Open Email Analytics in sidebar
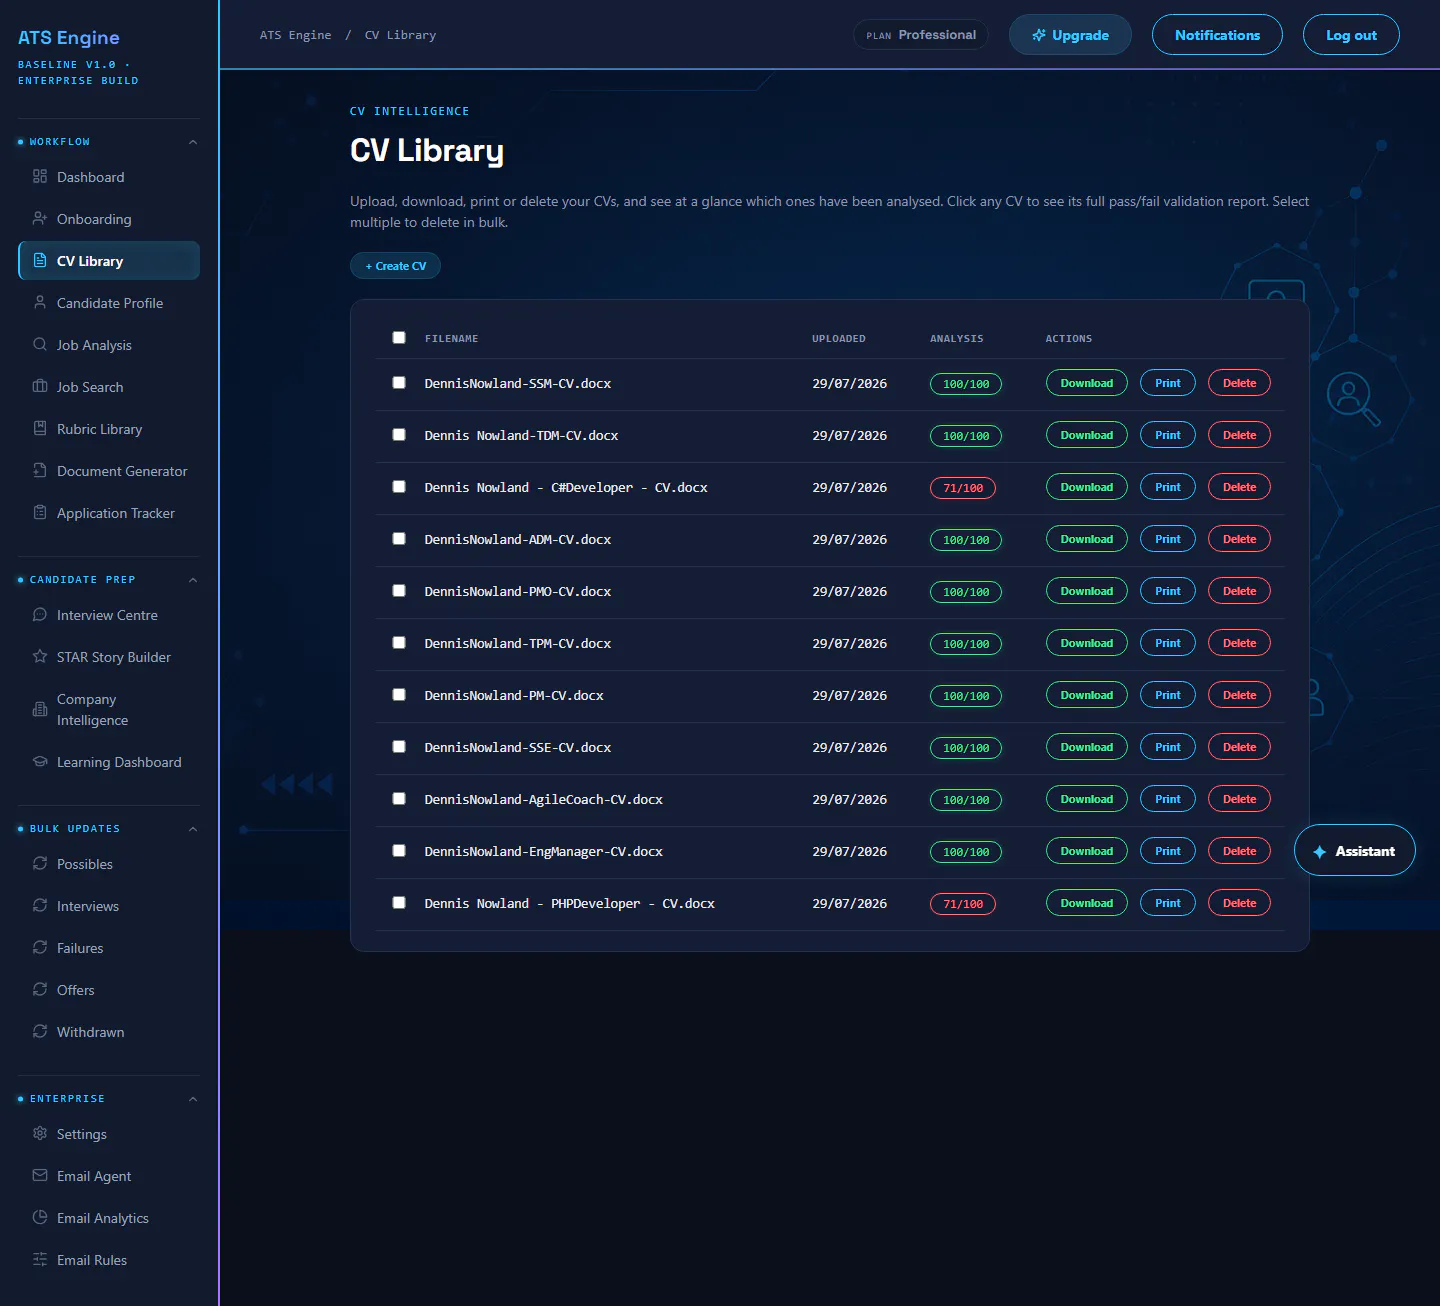Screen dimensions: 1440x1306 tap(109, 1218)
